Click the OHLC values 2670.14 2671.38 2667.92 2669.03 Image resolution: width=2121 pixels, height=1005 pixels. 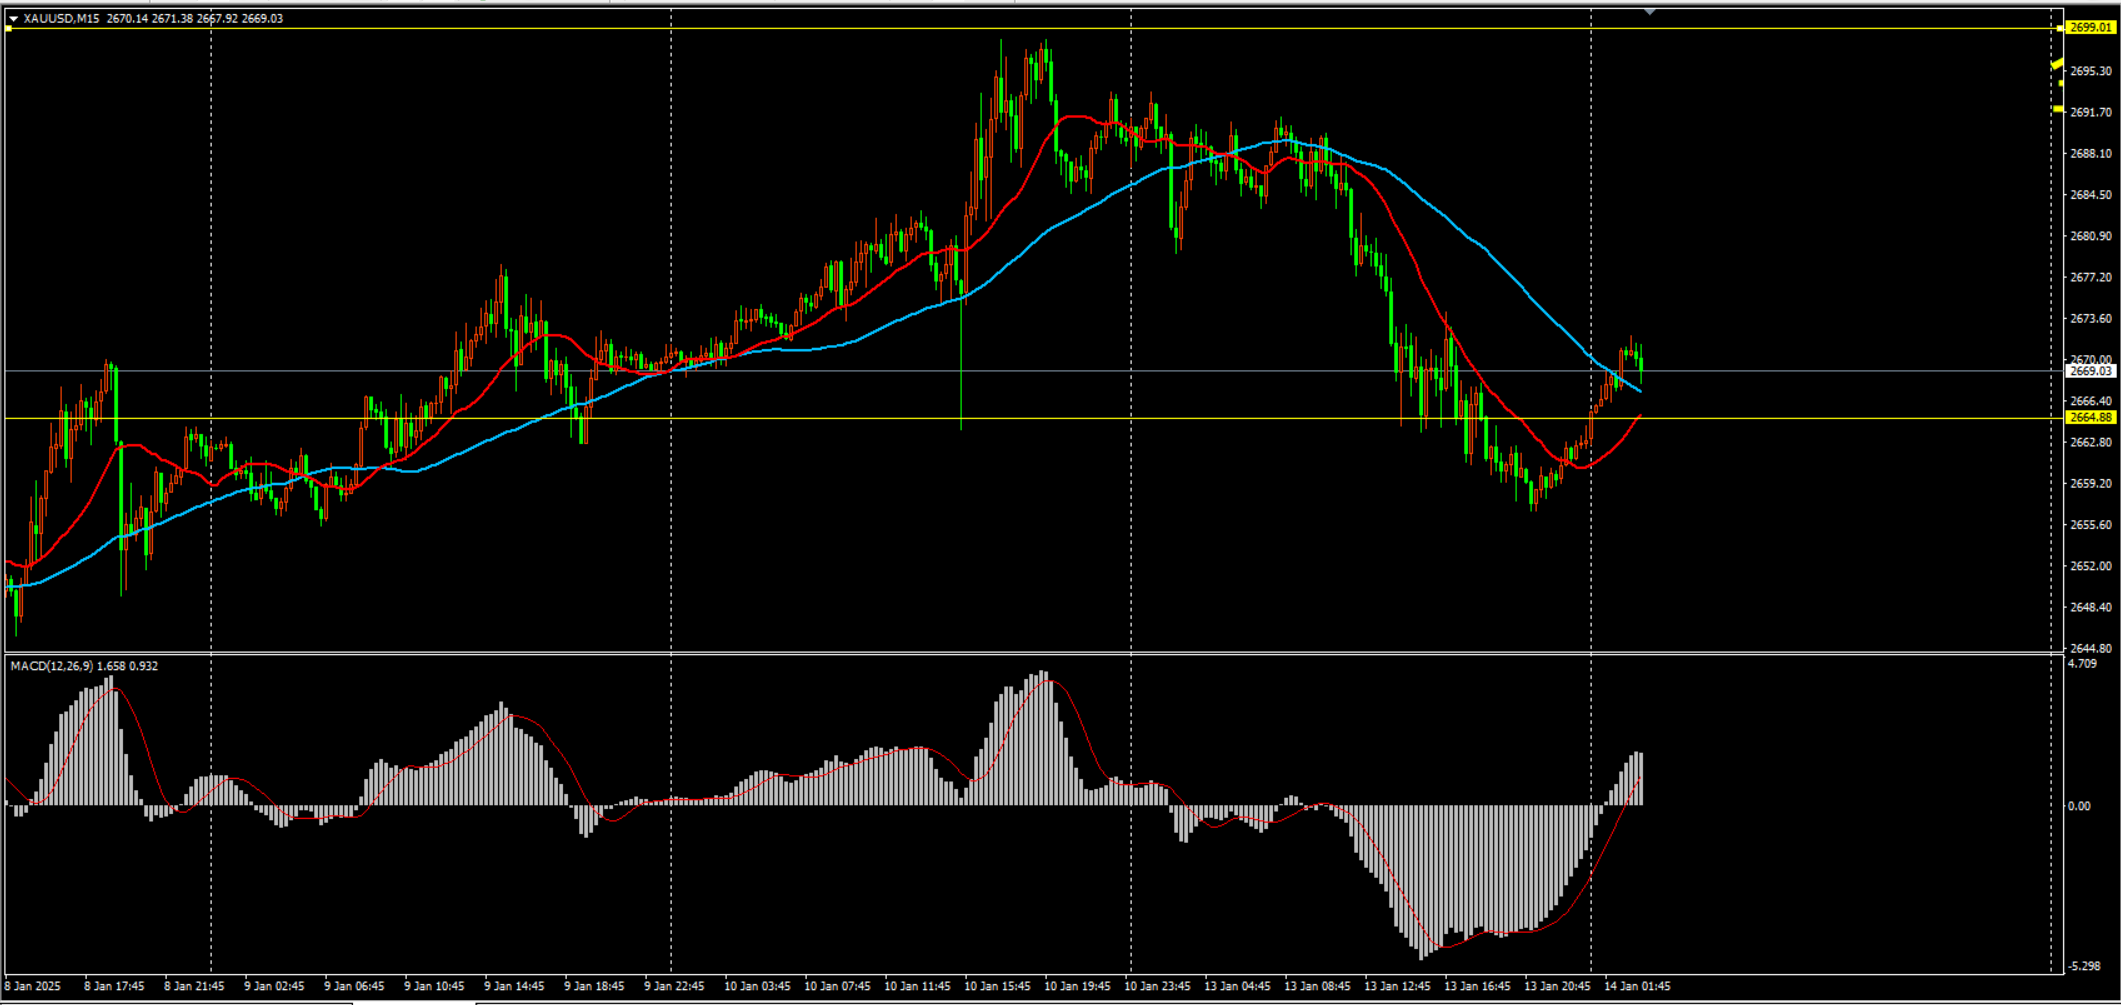point(195,19)
